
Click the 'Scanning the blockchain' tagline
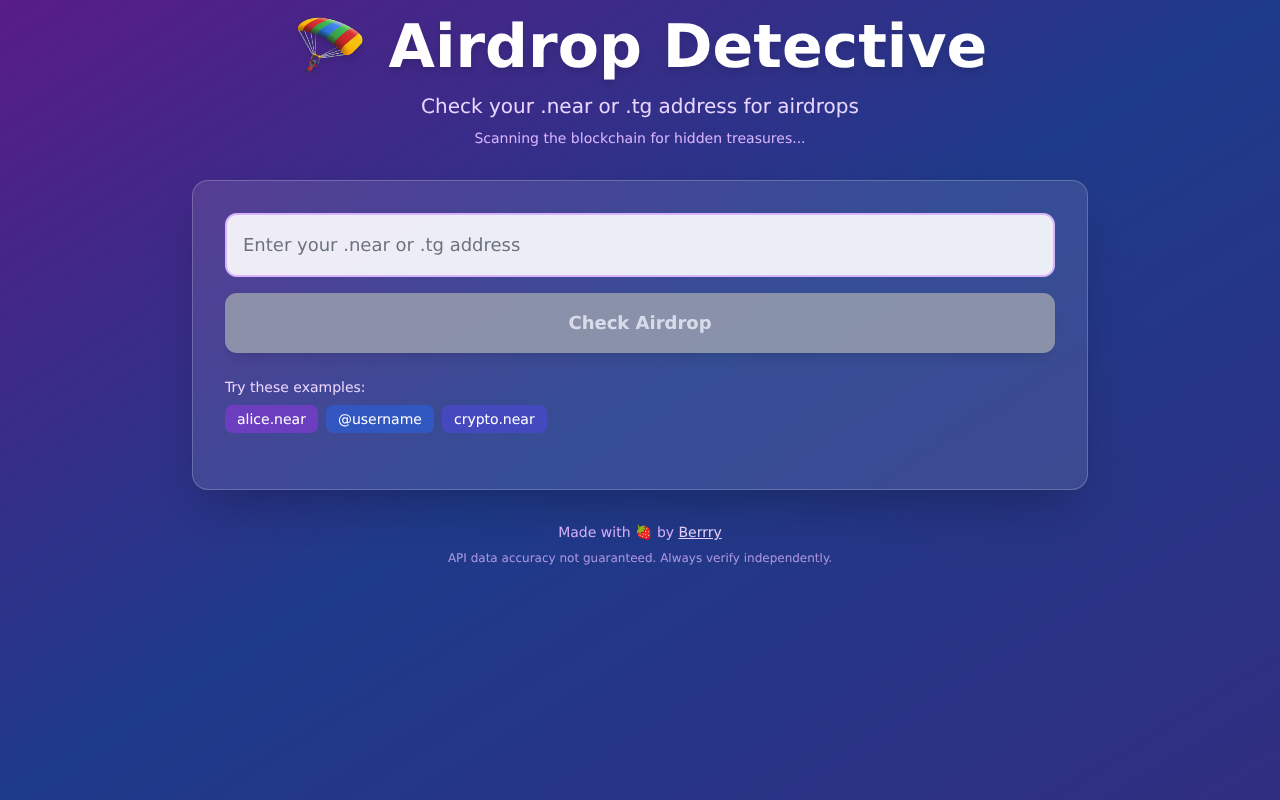(640, 138)
